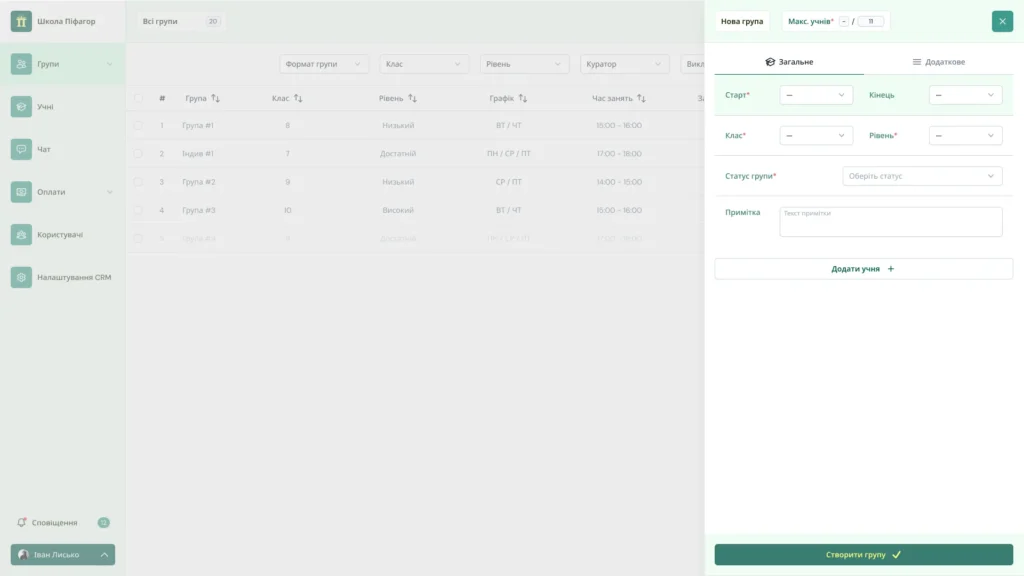Tick the checkbox for Індив #1 row
Viewport: 1024px width, 576px height.
pyautogui.click(x=138, y=153)
